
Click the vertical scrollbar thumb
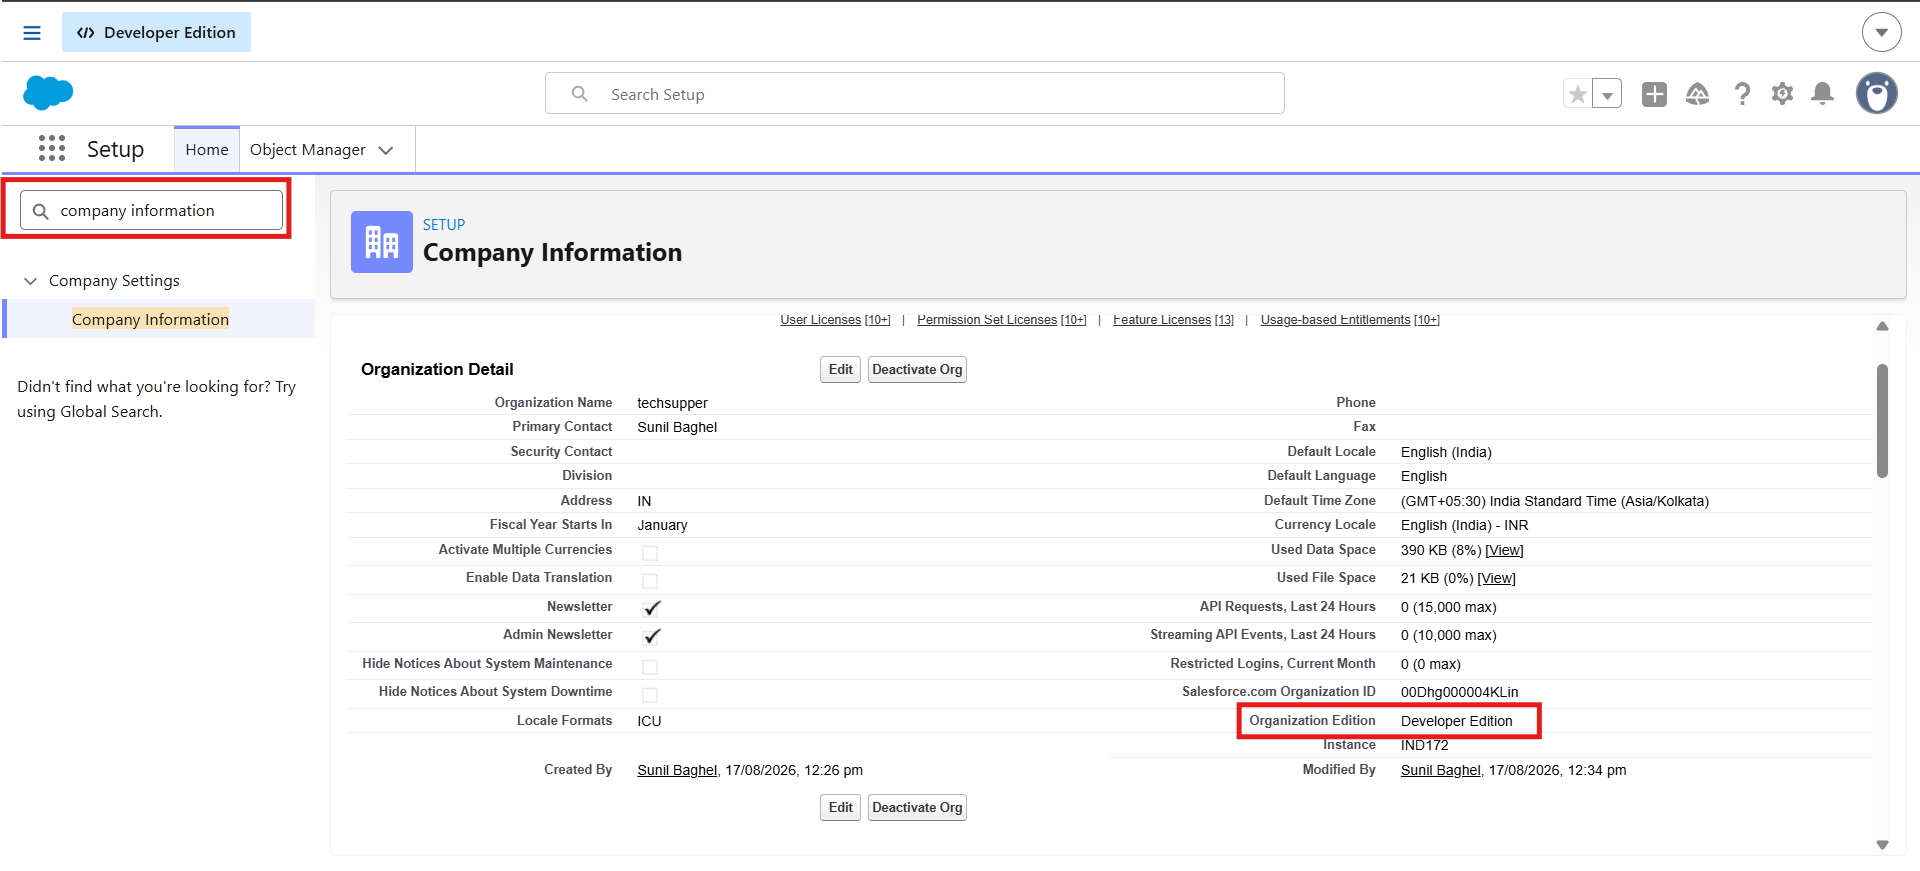tap(1882, 421)
